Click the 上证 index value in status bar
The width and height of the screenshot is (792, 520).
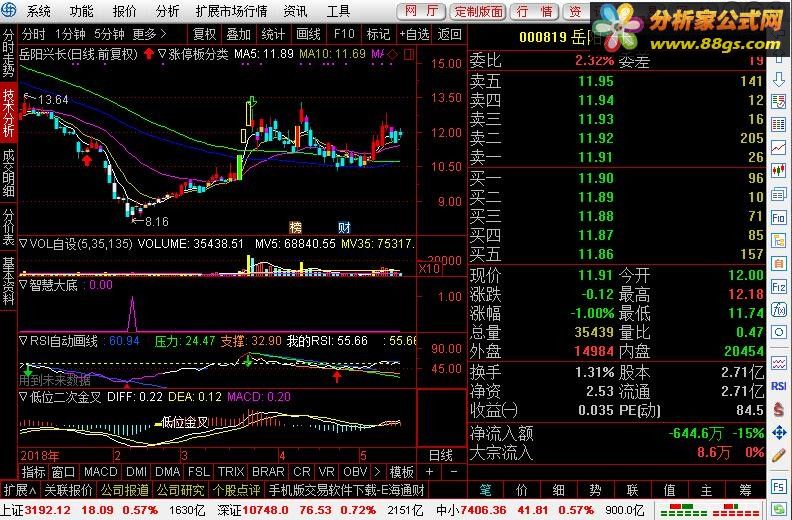[47, 510]
